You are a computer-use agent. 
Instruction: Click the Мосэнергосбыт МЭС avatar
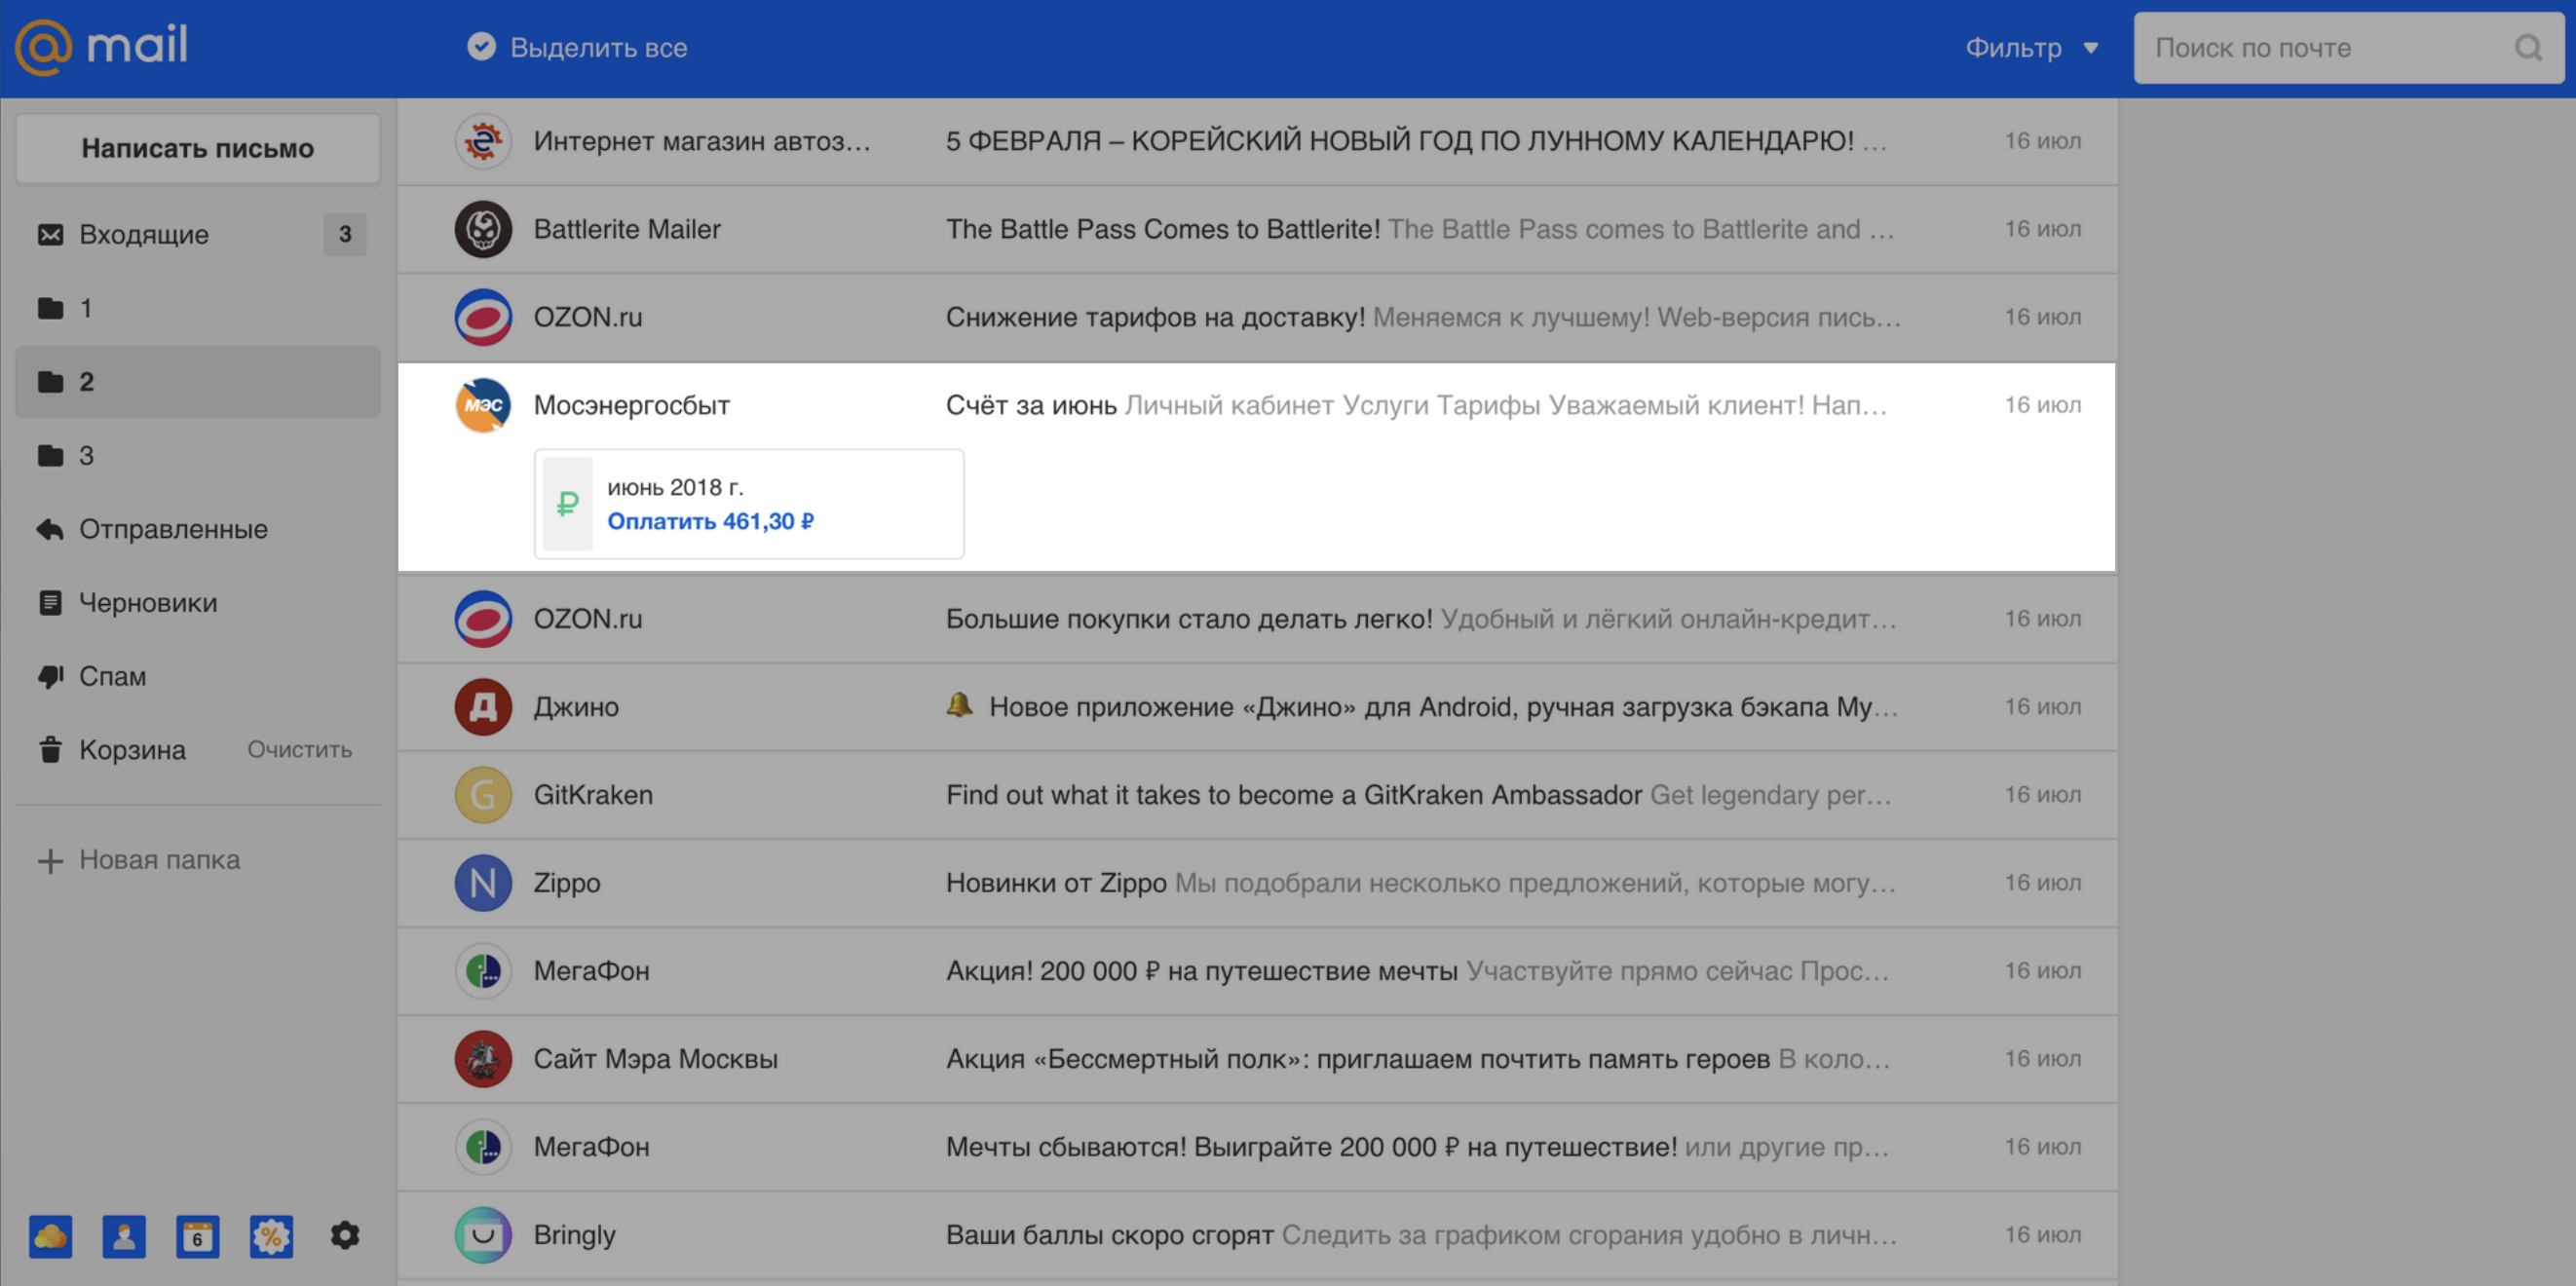pyautogui.click(x=483, y=405)
